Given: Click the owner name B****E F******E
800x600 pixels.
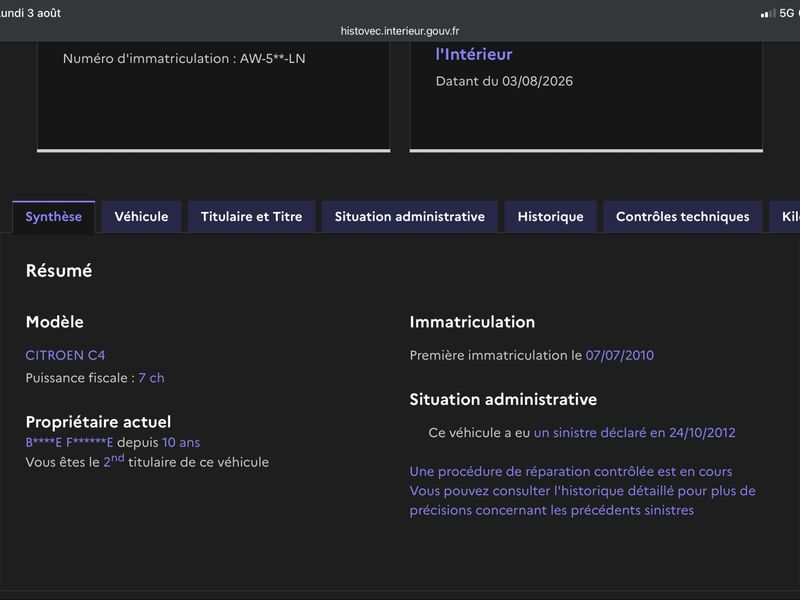Looking at the screenshot, I should point(69,442).
